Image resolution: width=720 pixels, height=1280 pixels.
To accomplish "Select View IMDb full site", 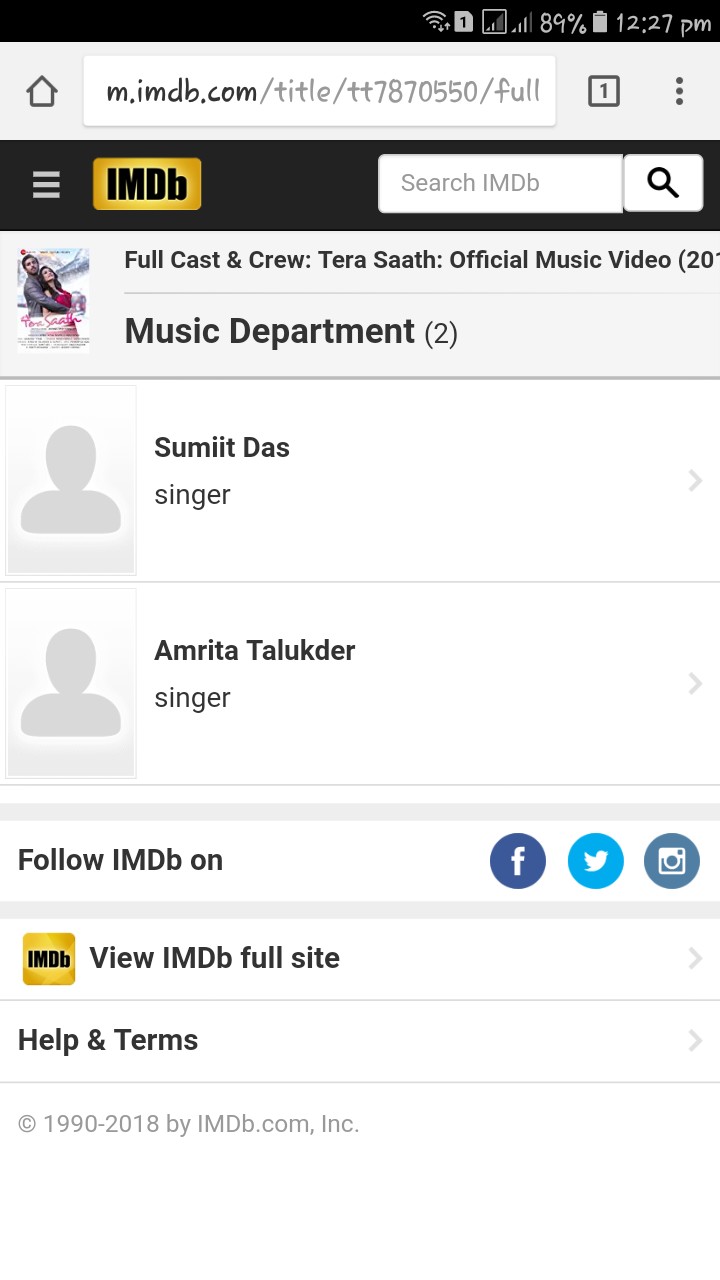I will [x=215, y=958].
